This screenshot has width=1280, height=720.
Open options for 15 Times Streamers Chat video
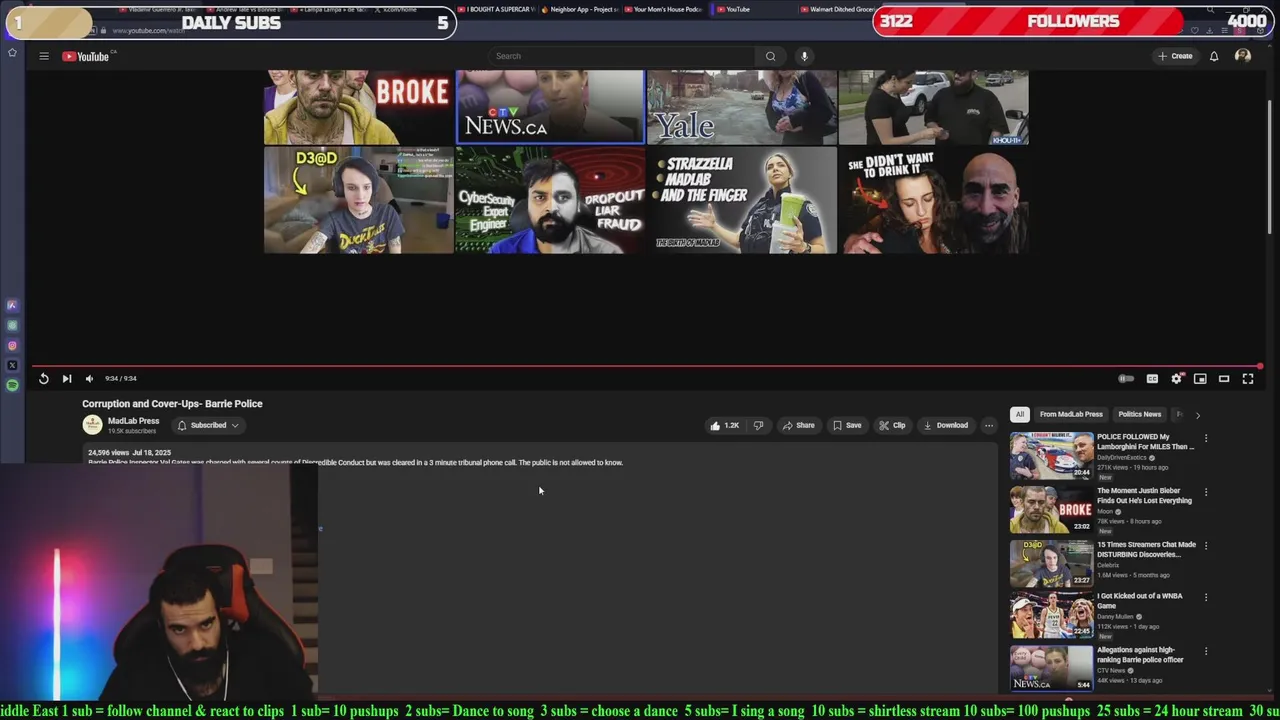click(1206, 546)
